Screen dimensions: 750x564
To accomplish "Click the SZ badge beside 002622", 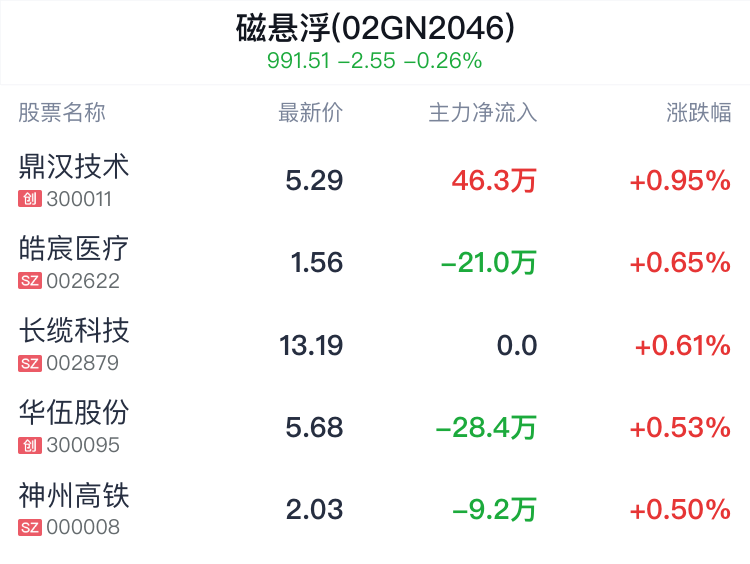I will pyautogui.click(x=30, y=281).
